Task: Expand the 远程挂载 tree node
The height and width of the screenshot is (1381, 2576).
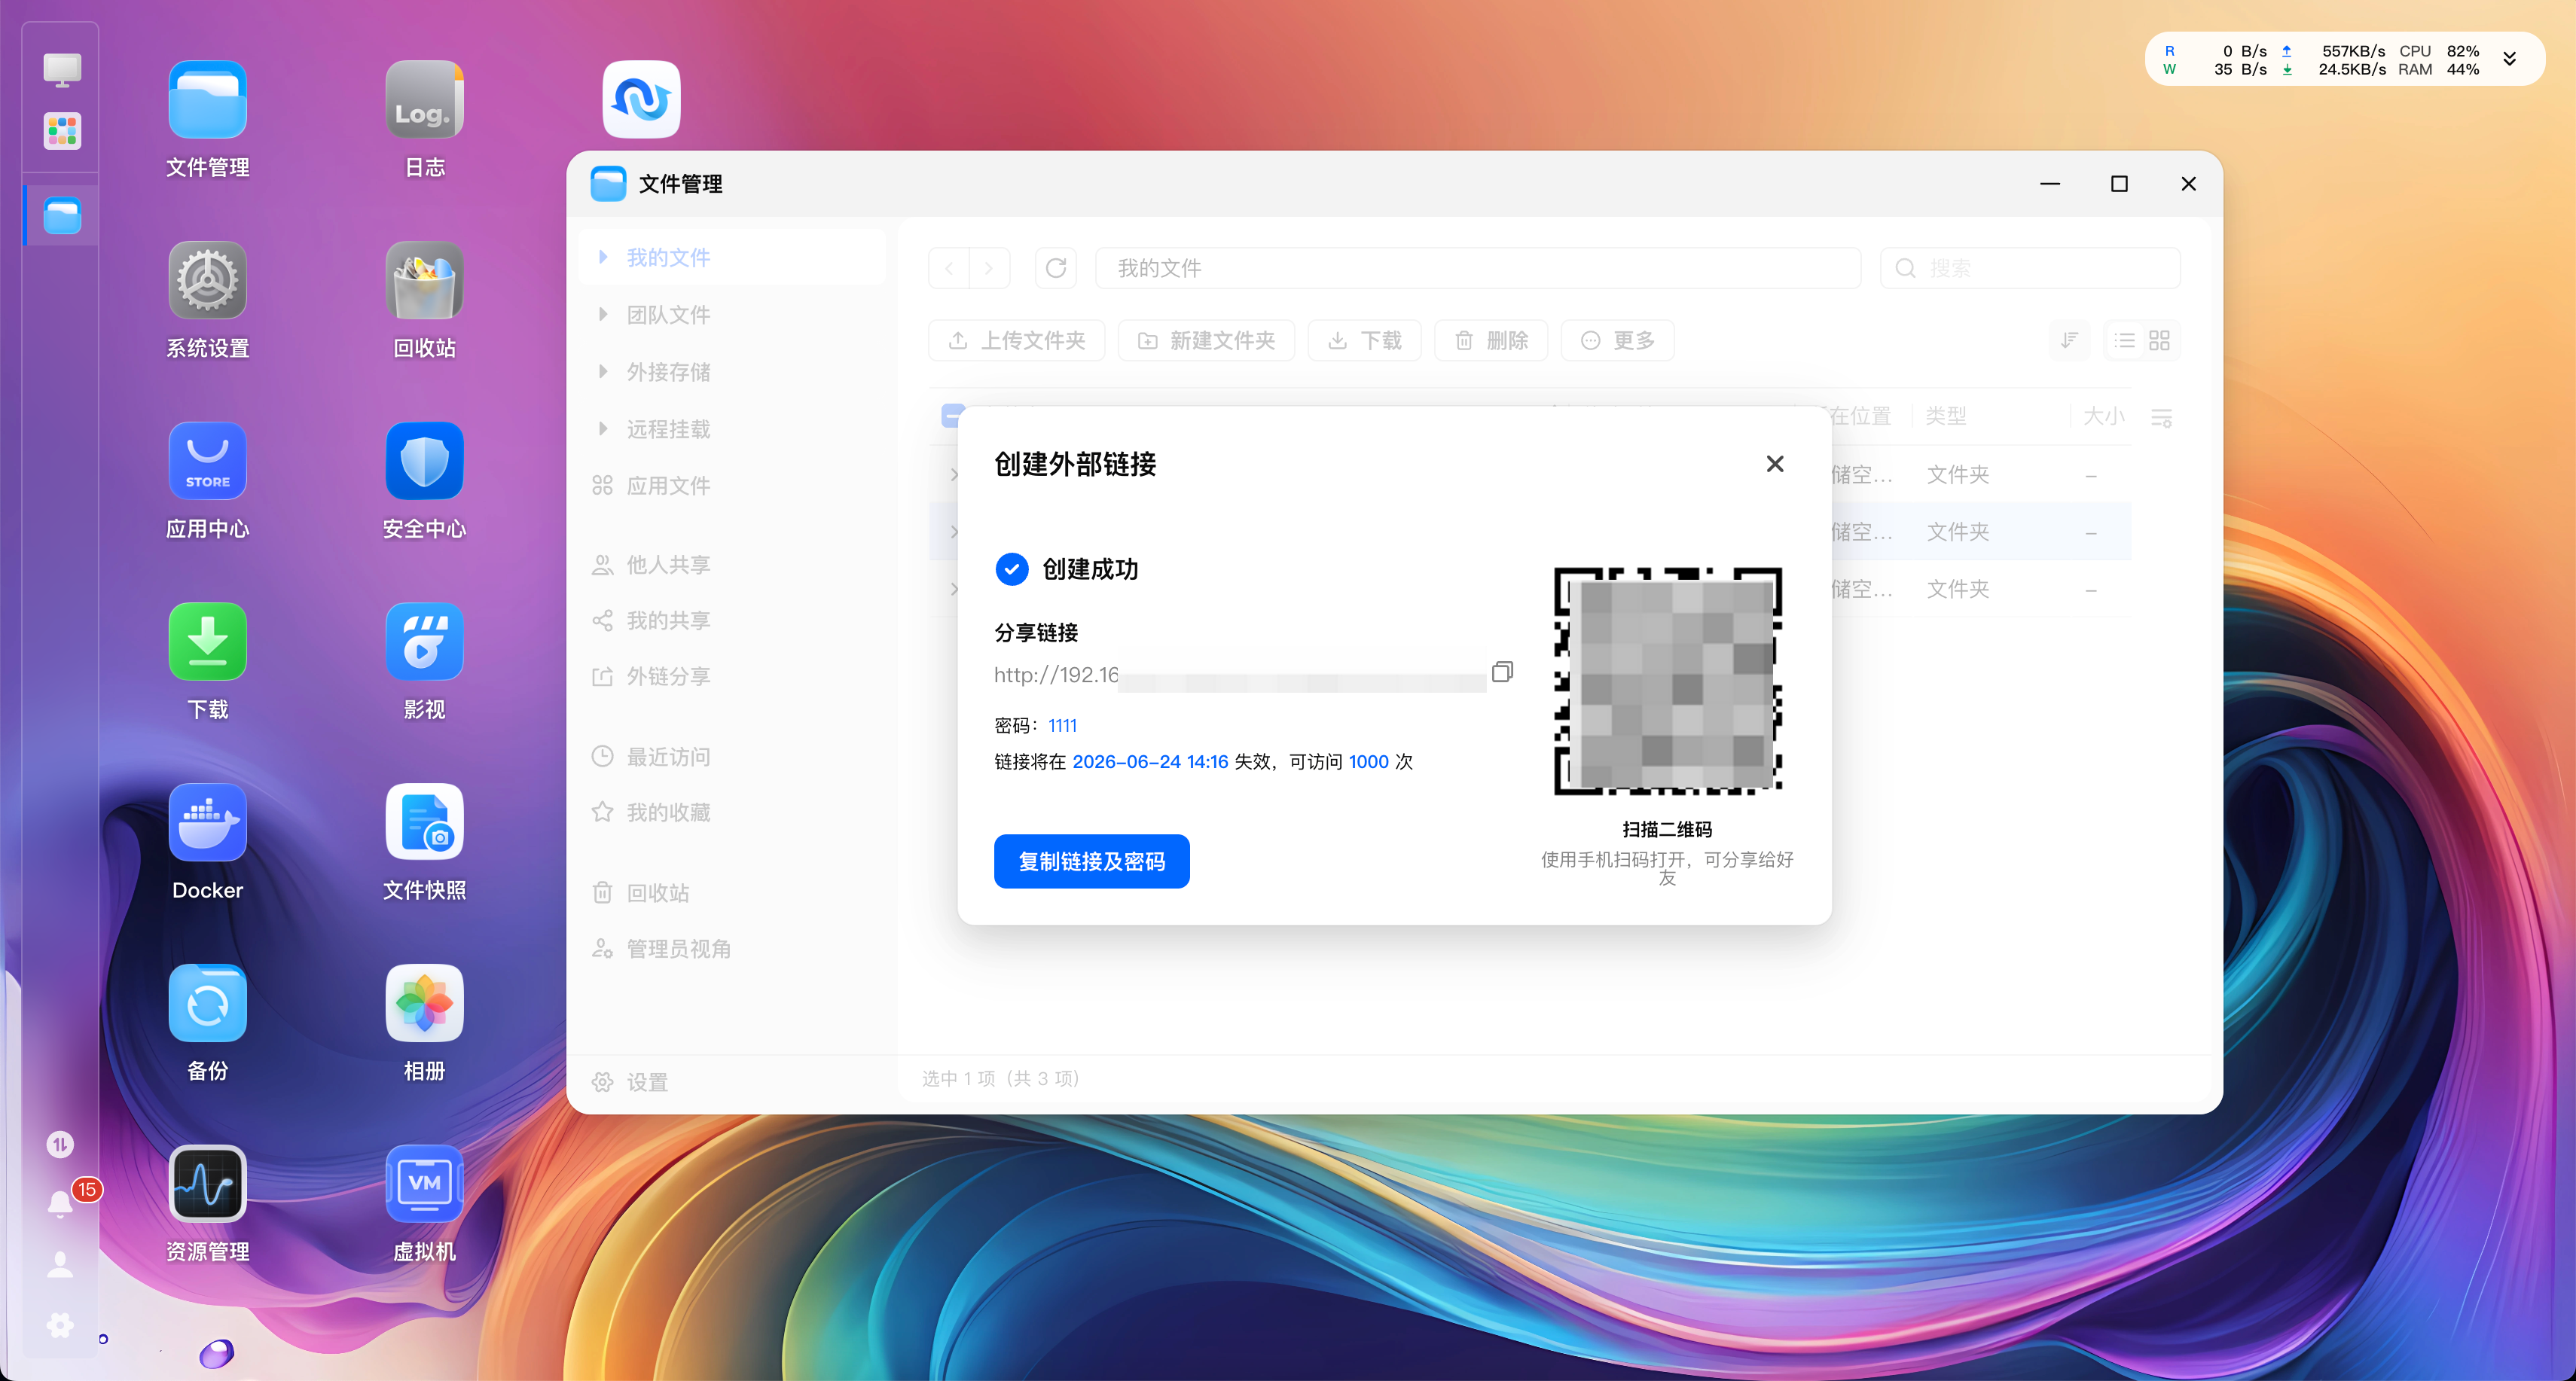Action: tap(603, 428)
